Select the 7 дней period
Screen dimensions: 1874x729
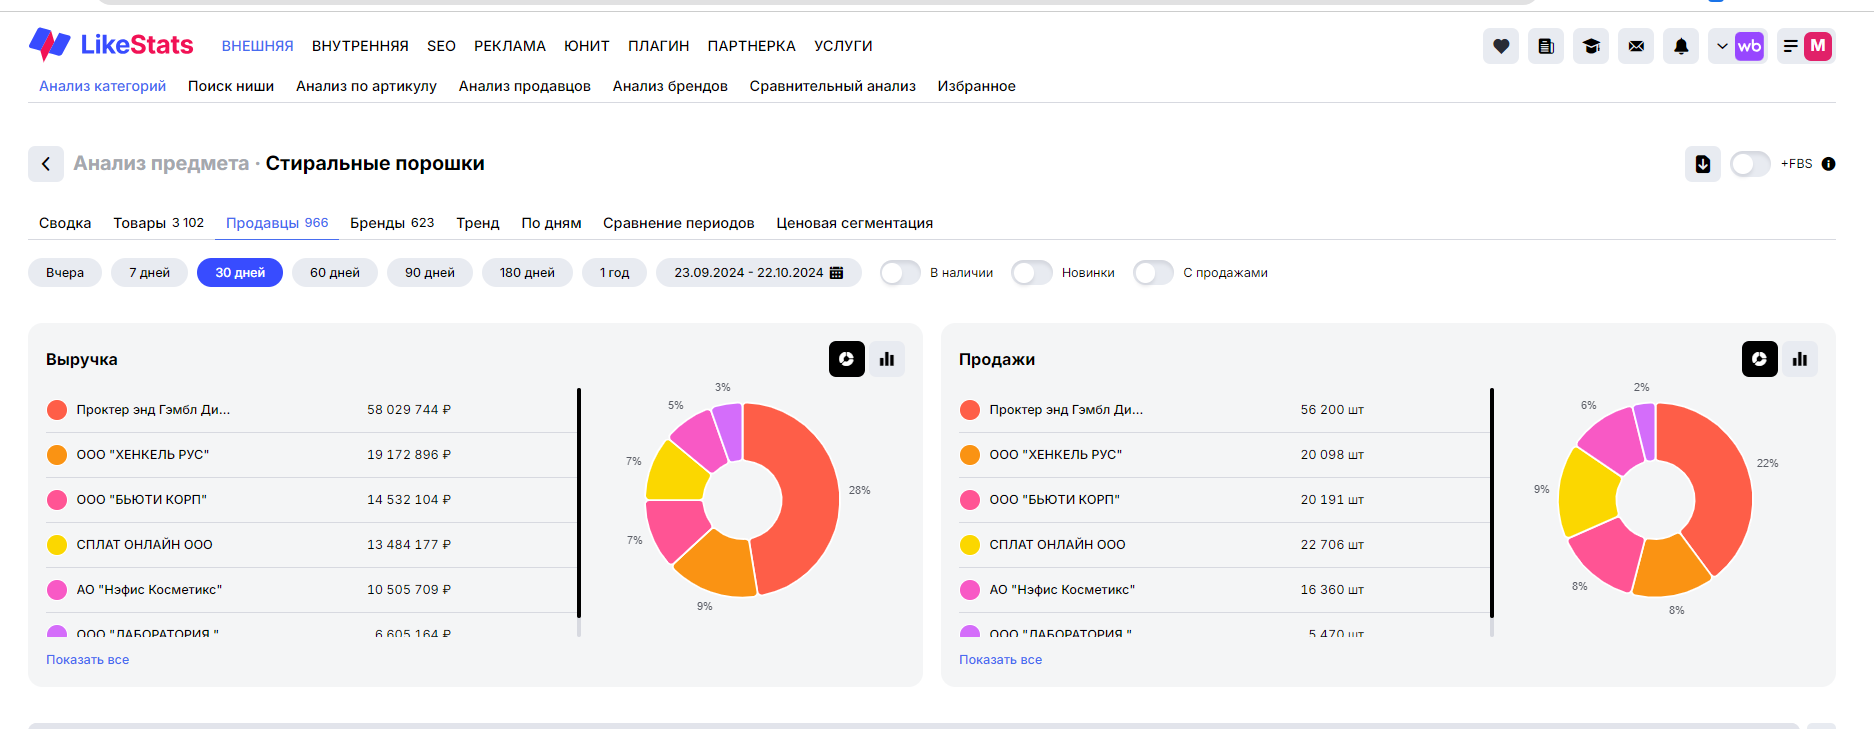(x=150, y=272)
